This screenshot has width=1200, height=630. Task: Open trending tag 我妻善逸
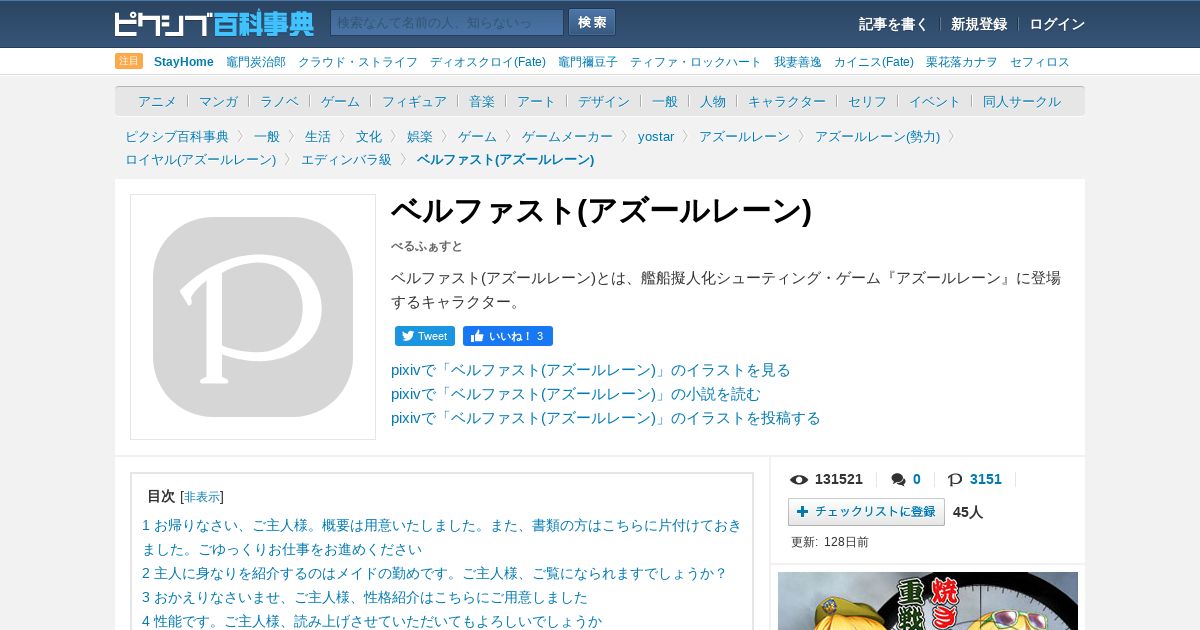coord(798,62)
